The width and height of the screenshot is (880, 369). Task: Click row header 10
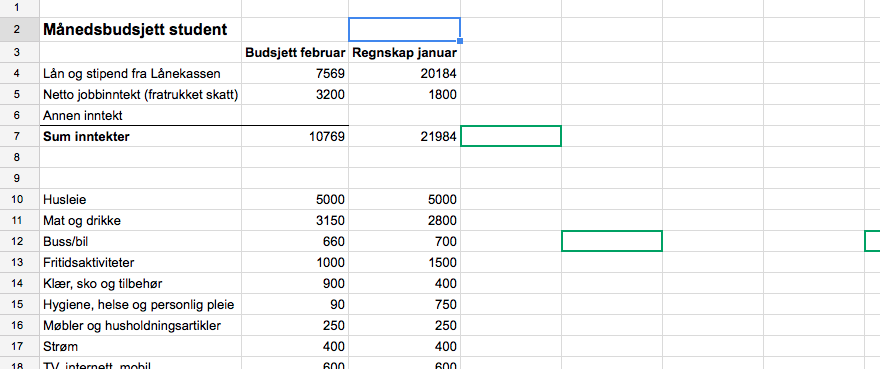point(20,199)
